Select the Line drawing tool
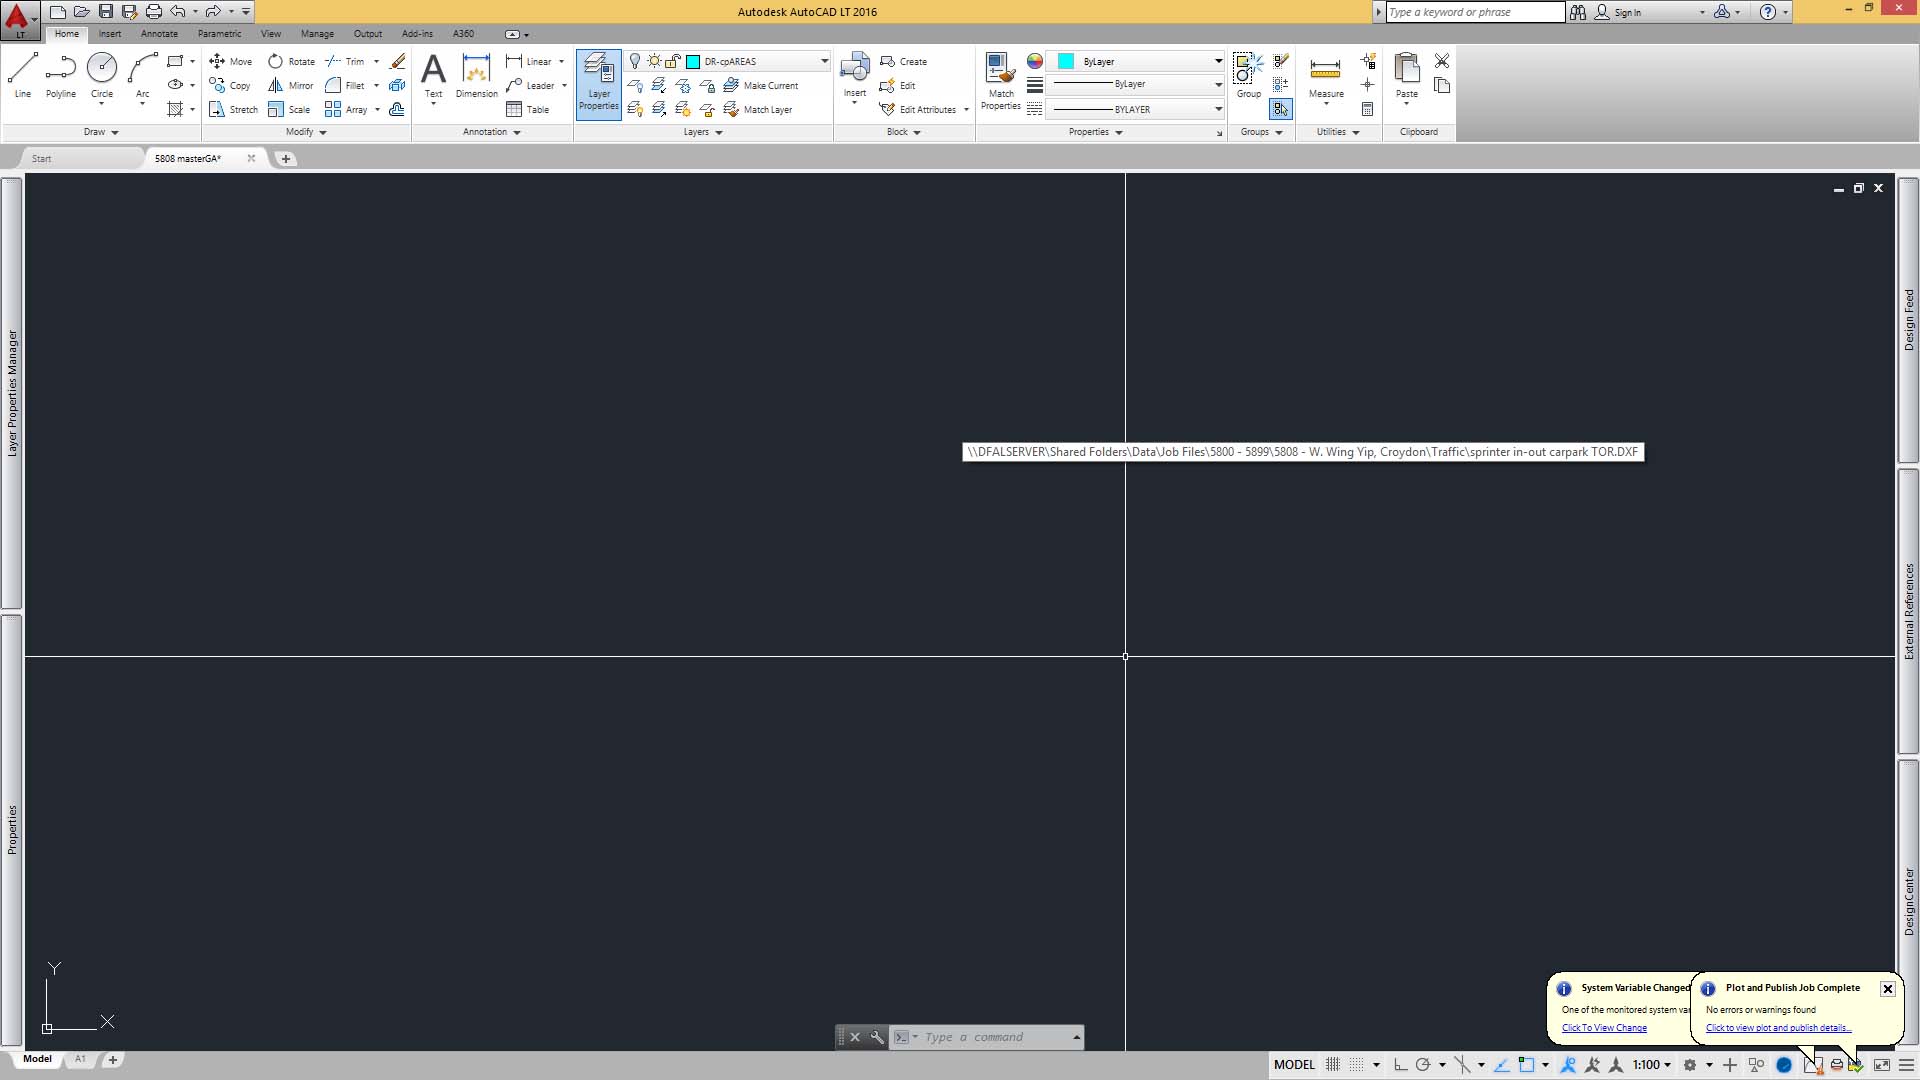 click(x=23, y=76)
